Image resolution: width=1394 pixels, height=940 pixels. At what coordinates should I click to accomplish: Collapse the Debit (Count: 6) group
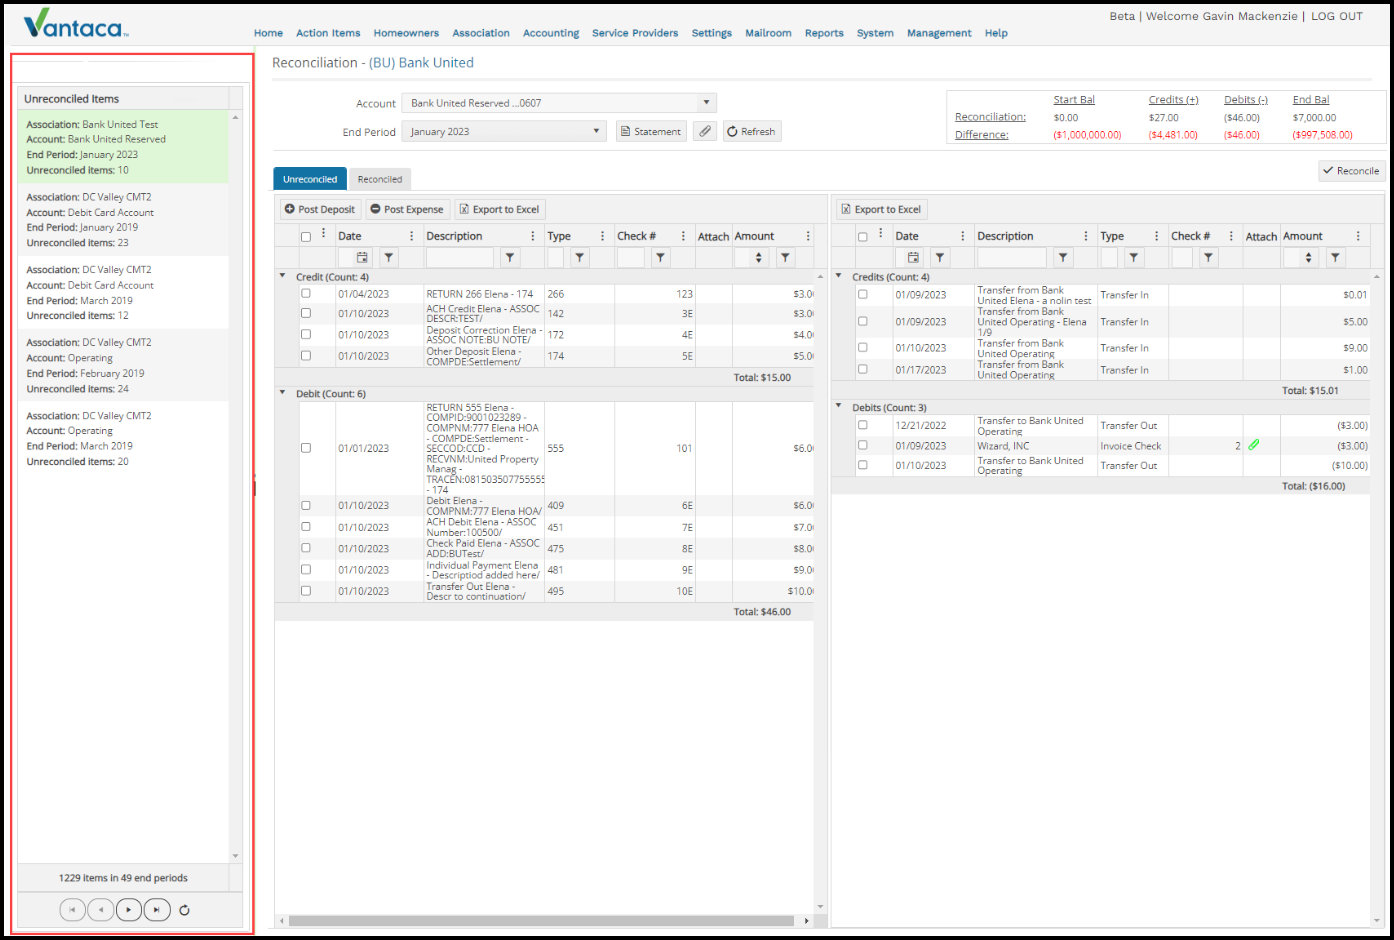pos(283,393)
